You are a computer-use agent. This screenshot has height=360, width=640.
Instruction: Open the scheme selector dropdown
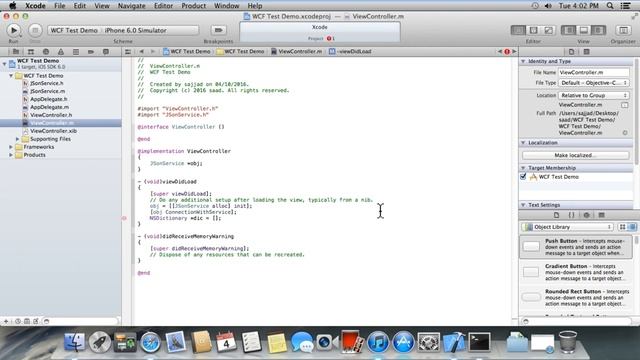click(123, 31)
